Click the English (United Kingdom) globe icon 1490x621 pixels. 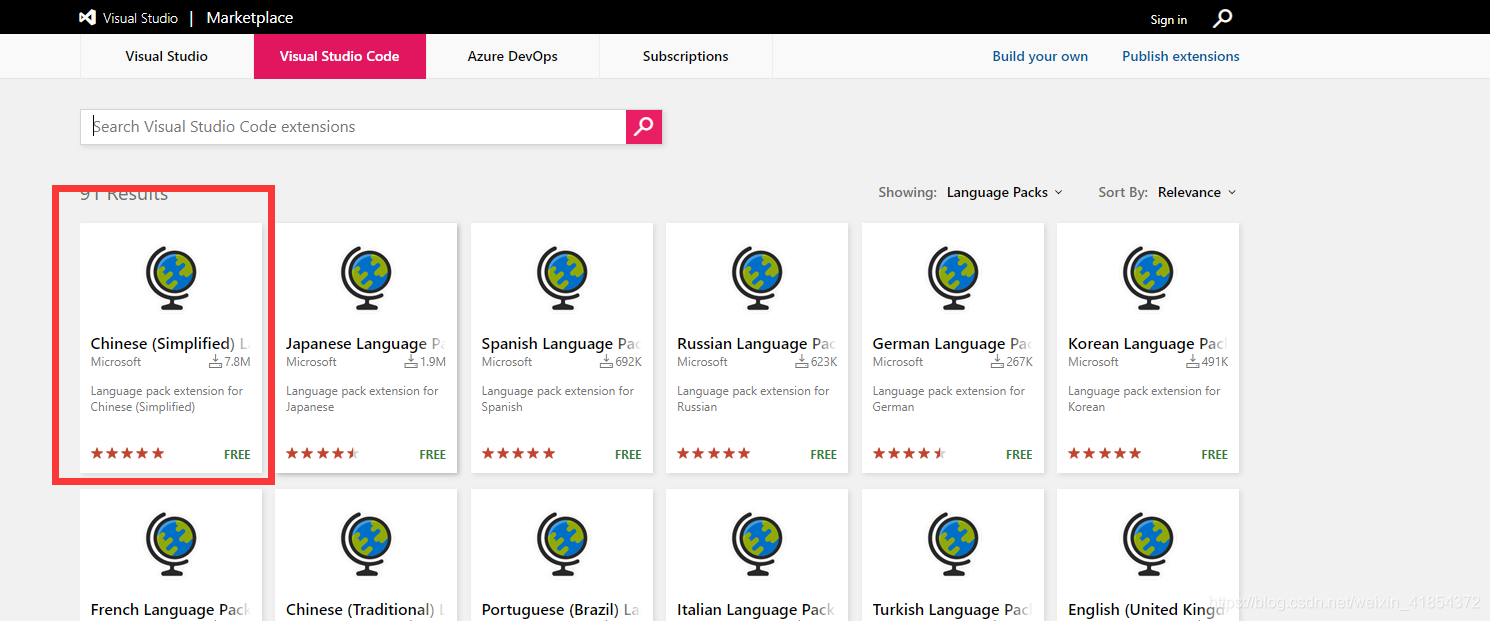[x=1148, y=543]
